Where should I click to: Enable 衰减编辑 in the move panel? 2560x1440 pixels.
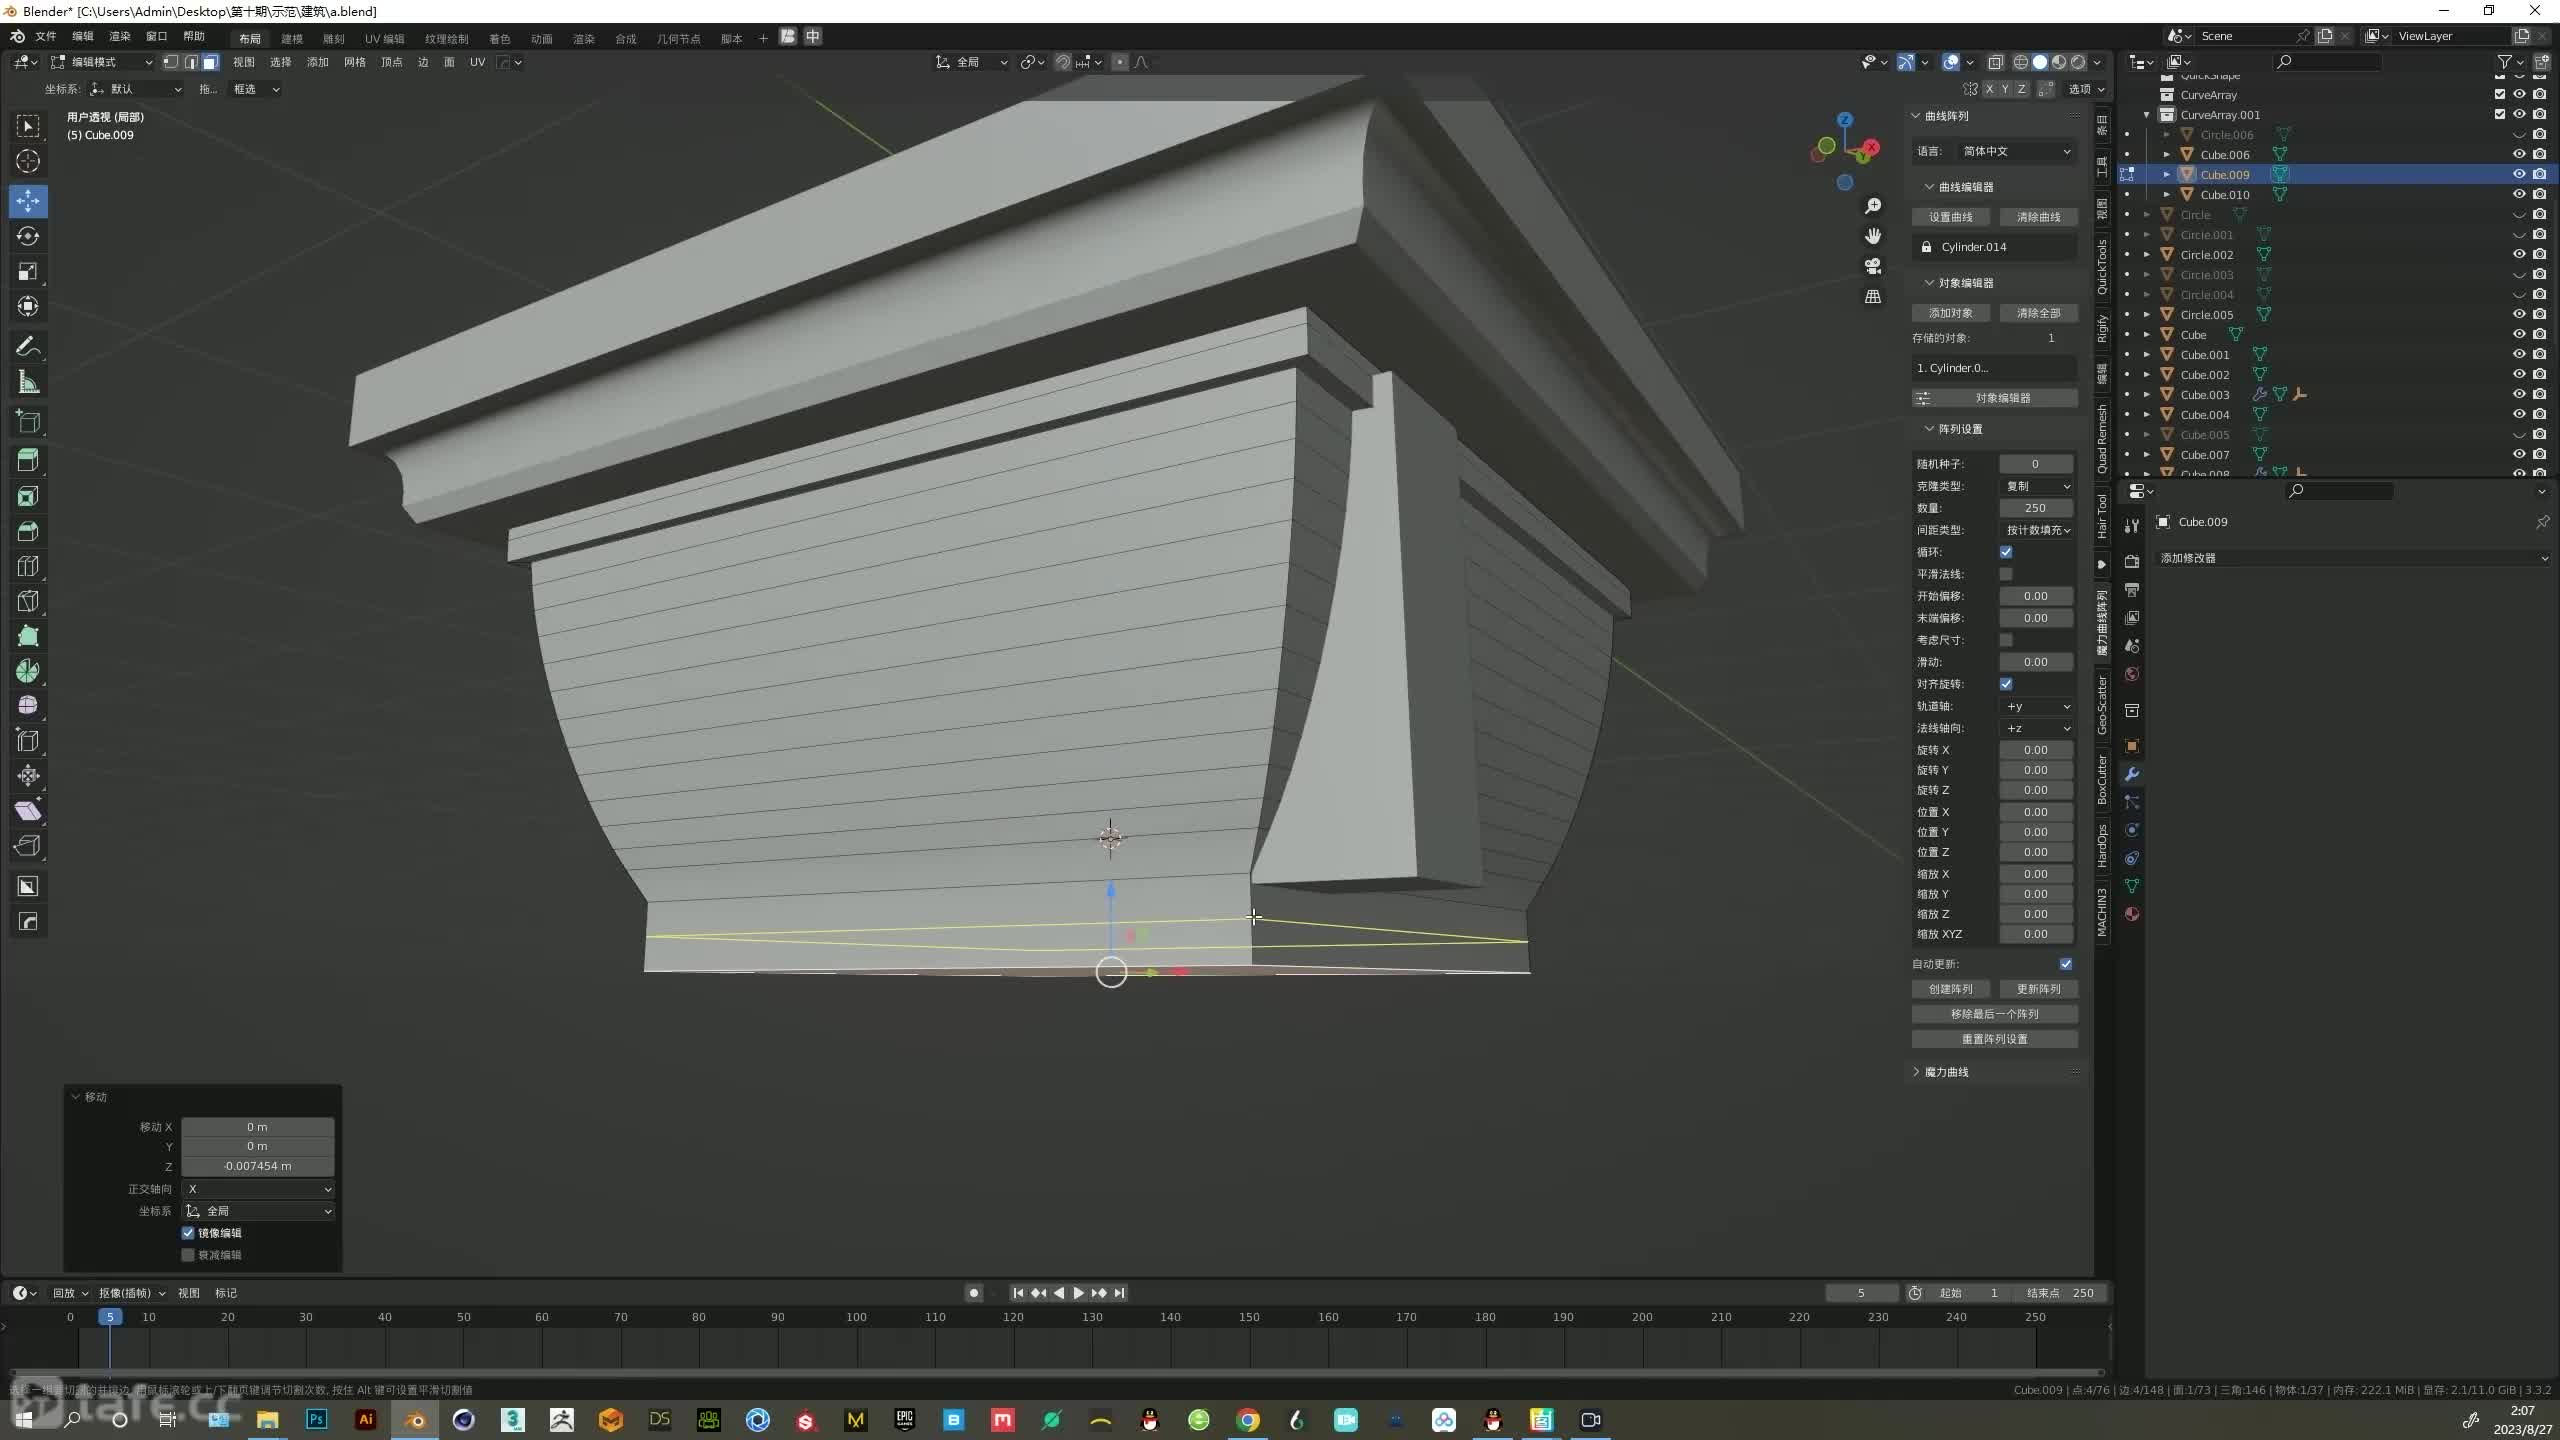pyautogui.click(x=188, y=1255)
